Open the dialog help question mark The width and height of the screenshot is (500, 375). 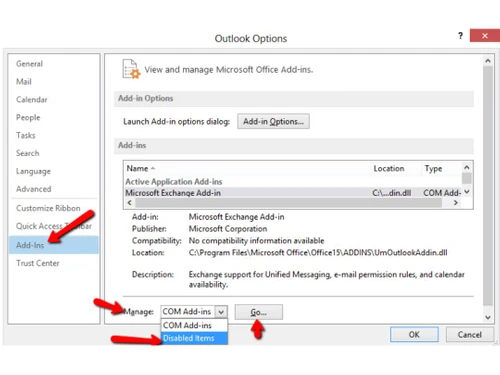[460, 36]
